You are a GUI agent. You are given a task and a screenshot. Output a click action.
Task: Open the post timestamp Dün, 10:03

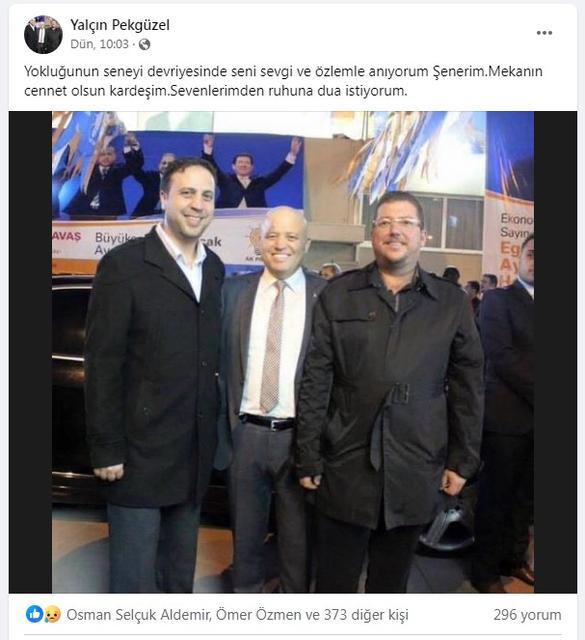[99, 44]
